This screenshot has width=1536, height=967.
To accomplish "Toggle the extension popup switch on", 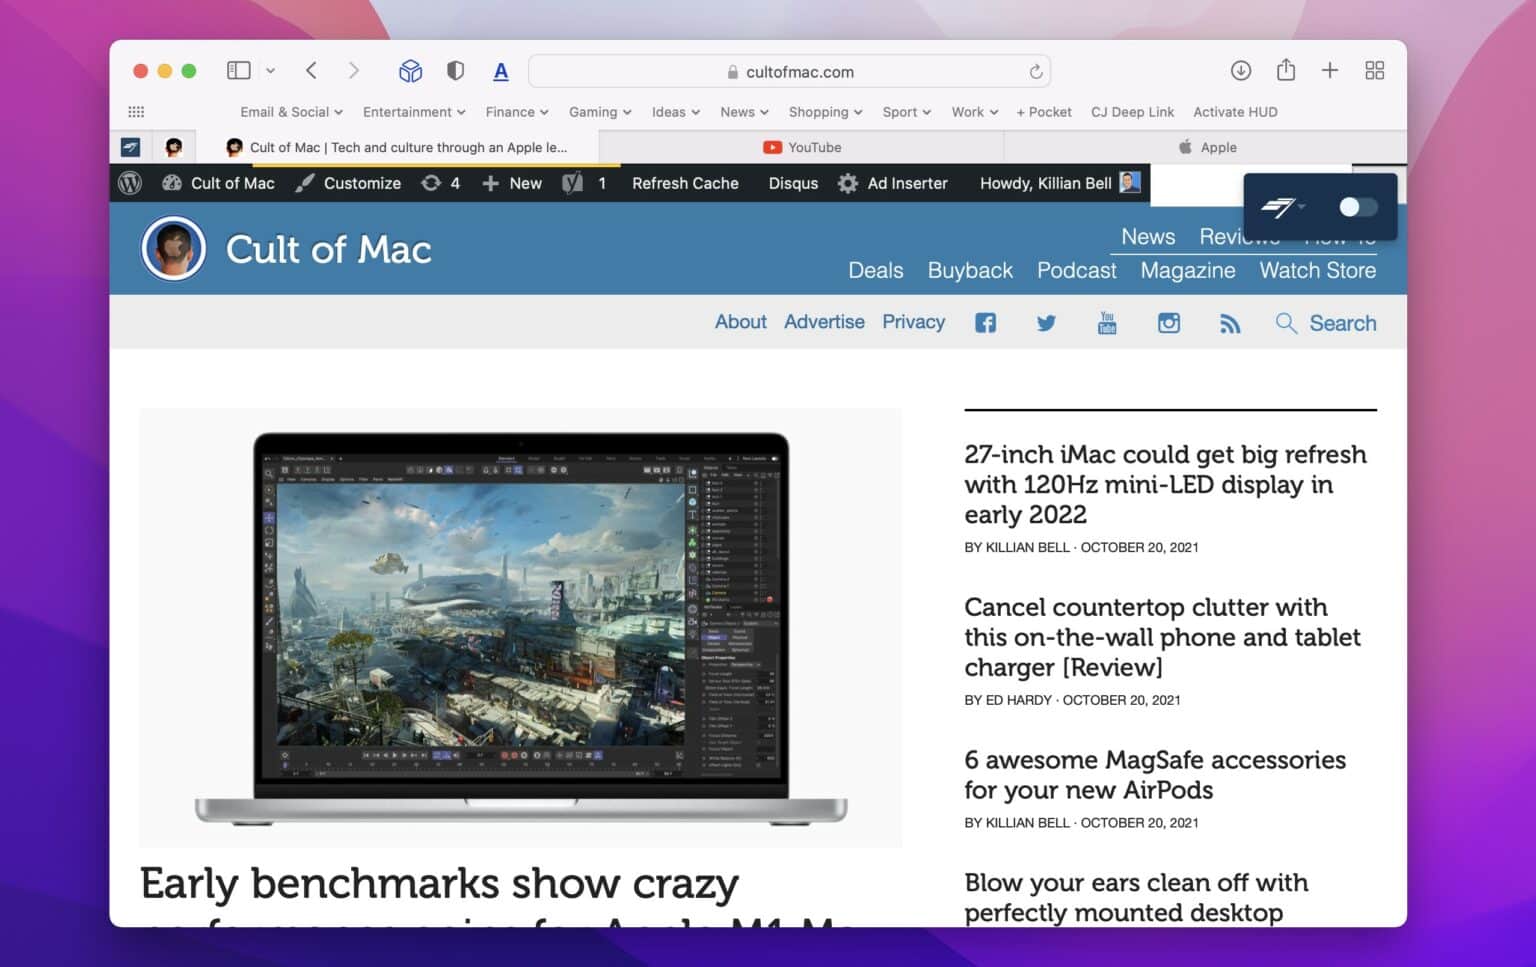I will tap(1357, 207).
